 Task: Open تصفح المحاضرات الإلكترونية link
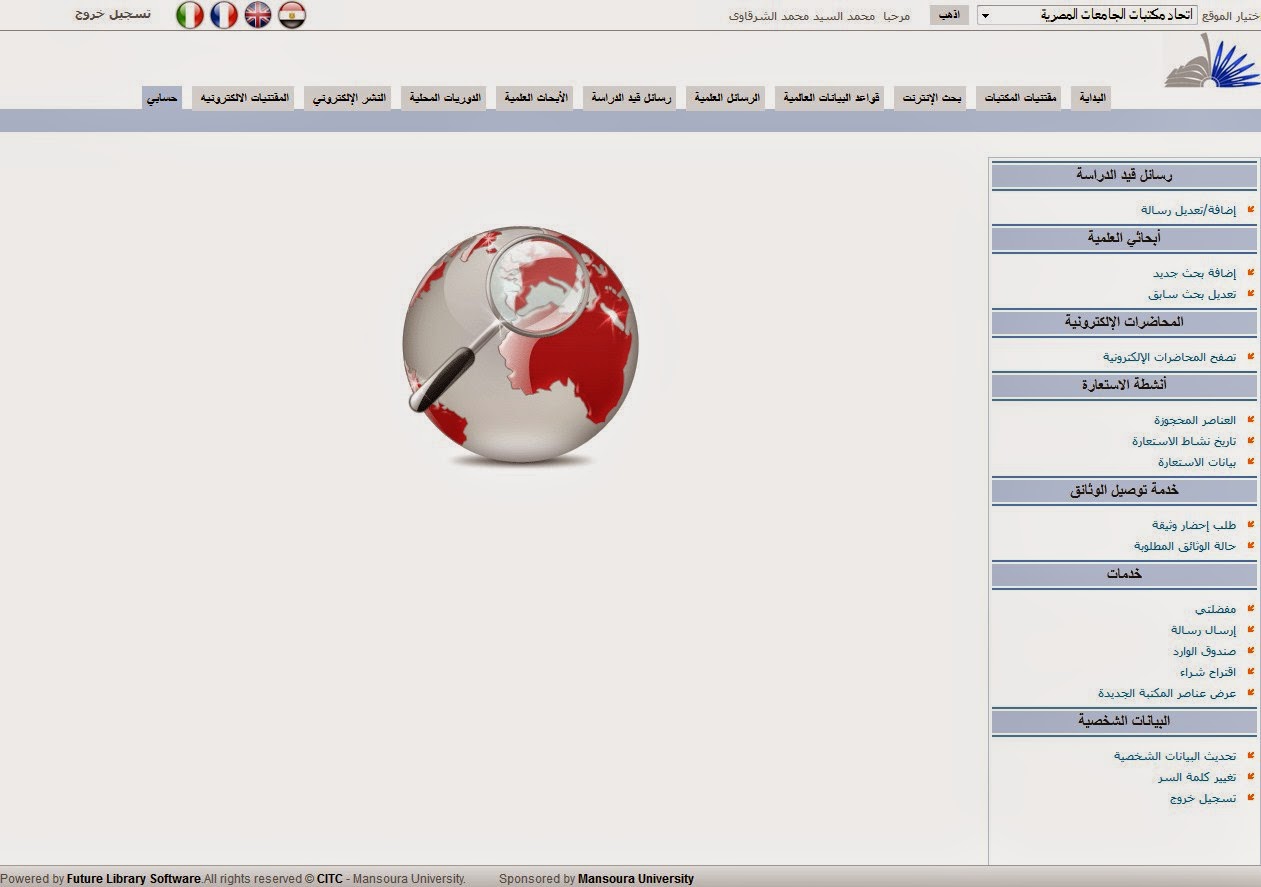click(1170, 357)
